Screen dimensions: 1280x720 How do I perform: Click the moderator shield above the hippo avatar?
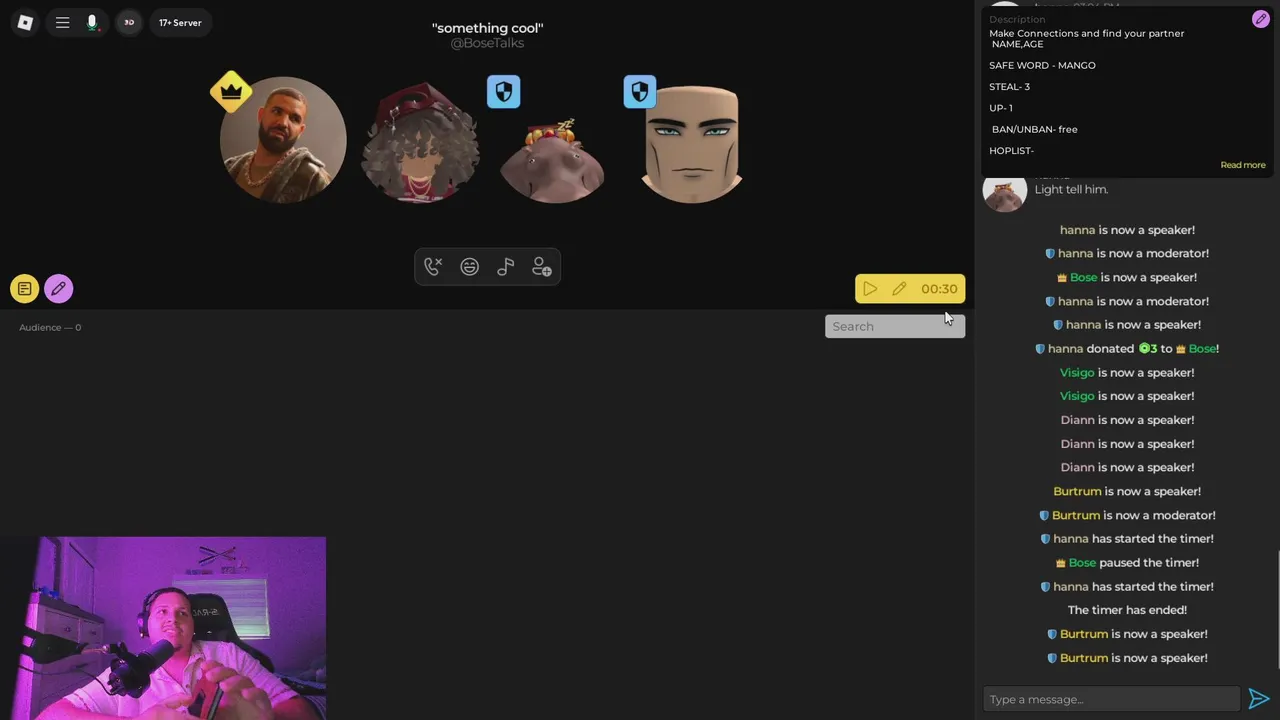503,92
